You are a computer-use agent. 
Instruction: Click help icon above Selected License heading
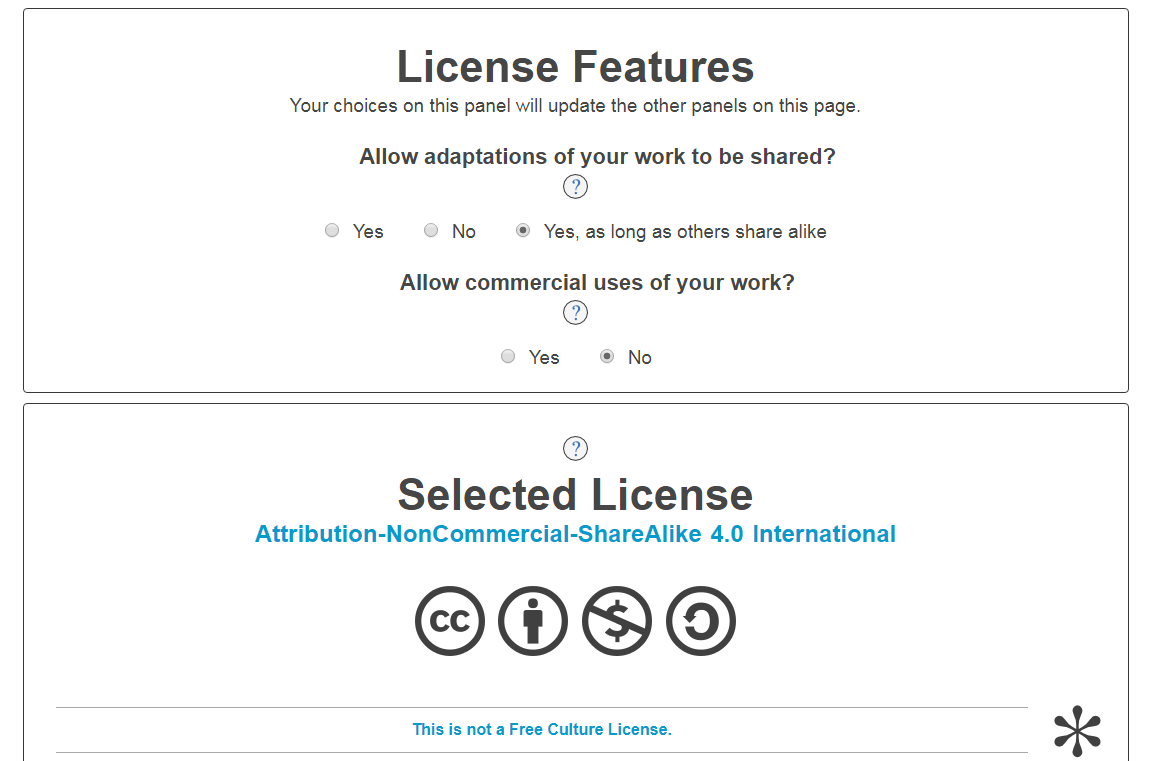575,448
